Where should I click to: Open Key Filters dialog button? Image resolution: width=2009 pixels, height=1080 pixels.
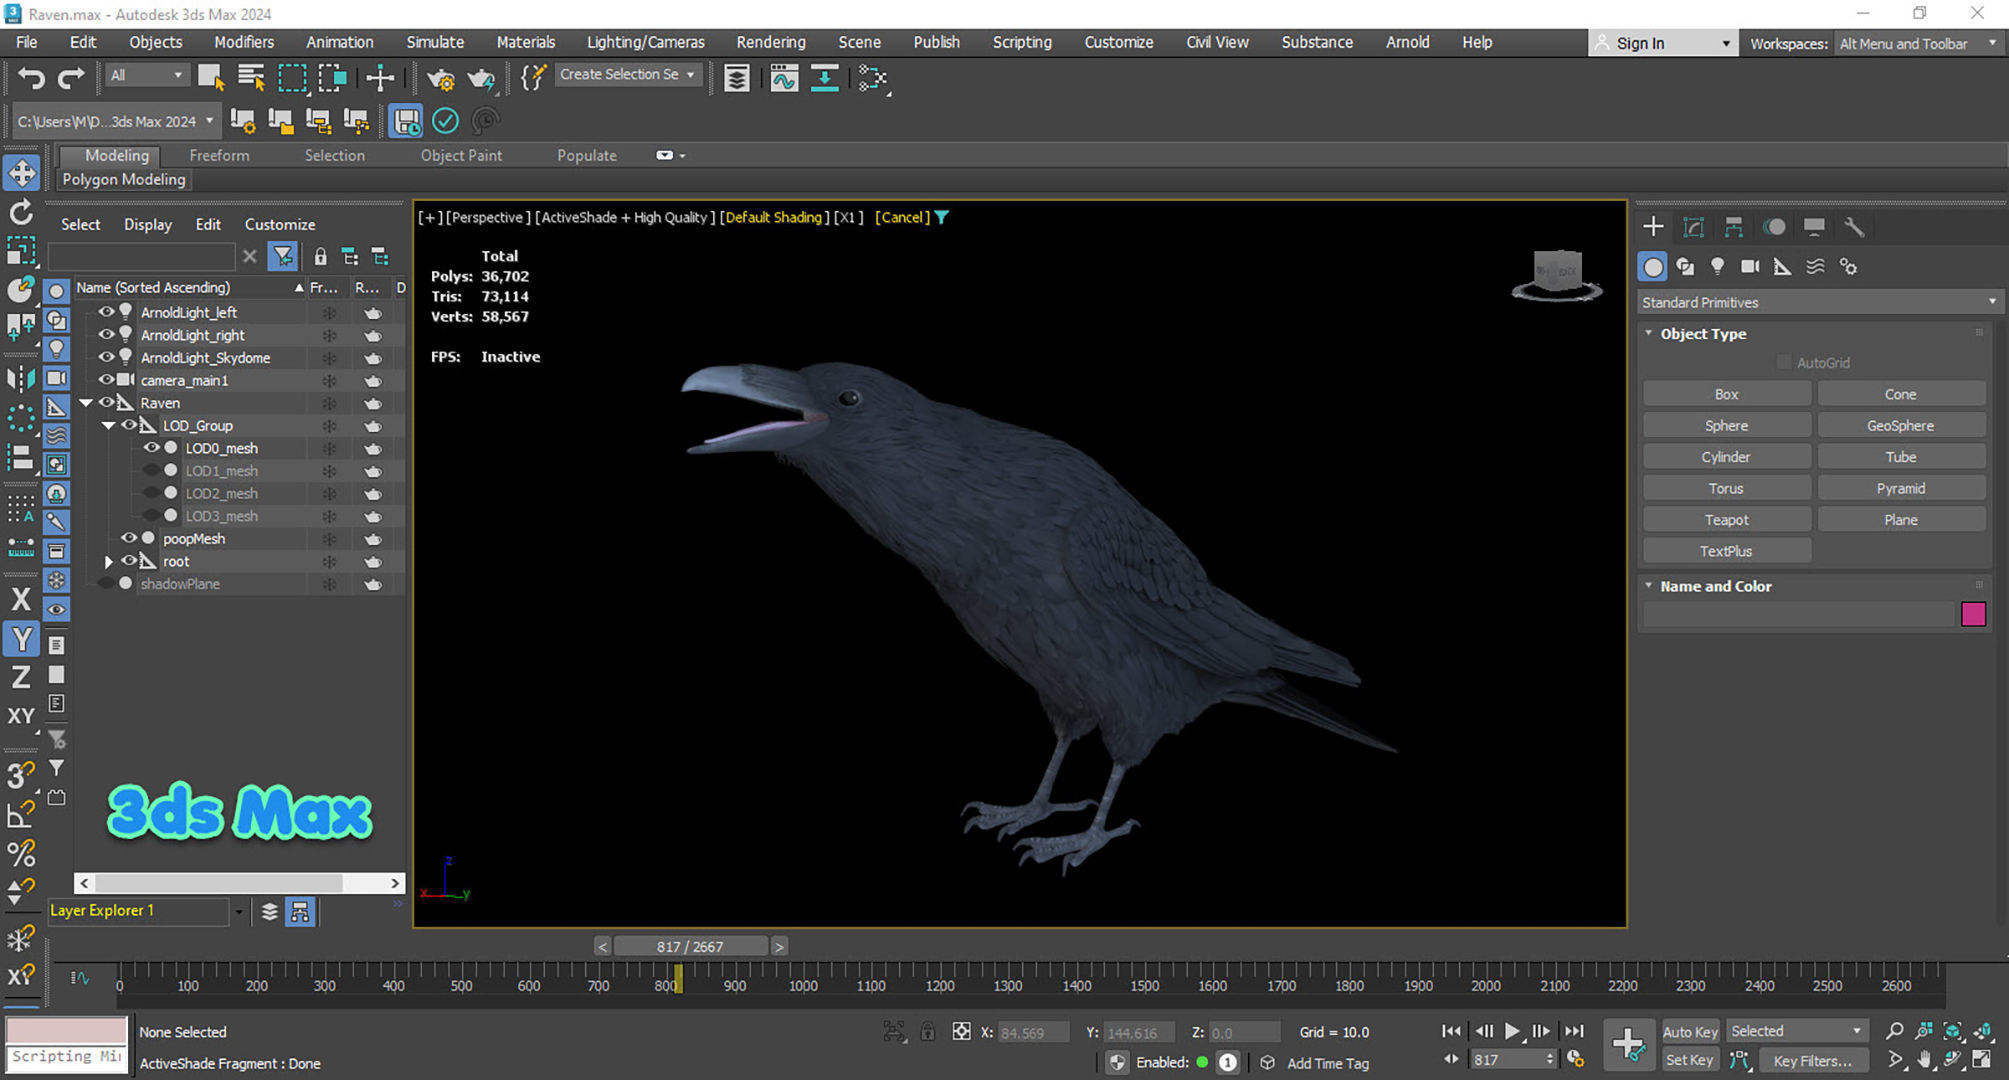click(1812, 1060)
